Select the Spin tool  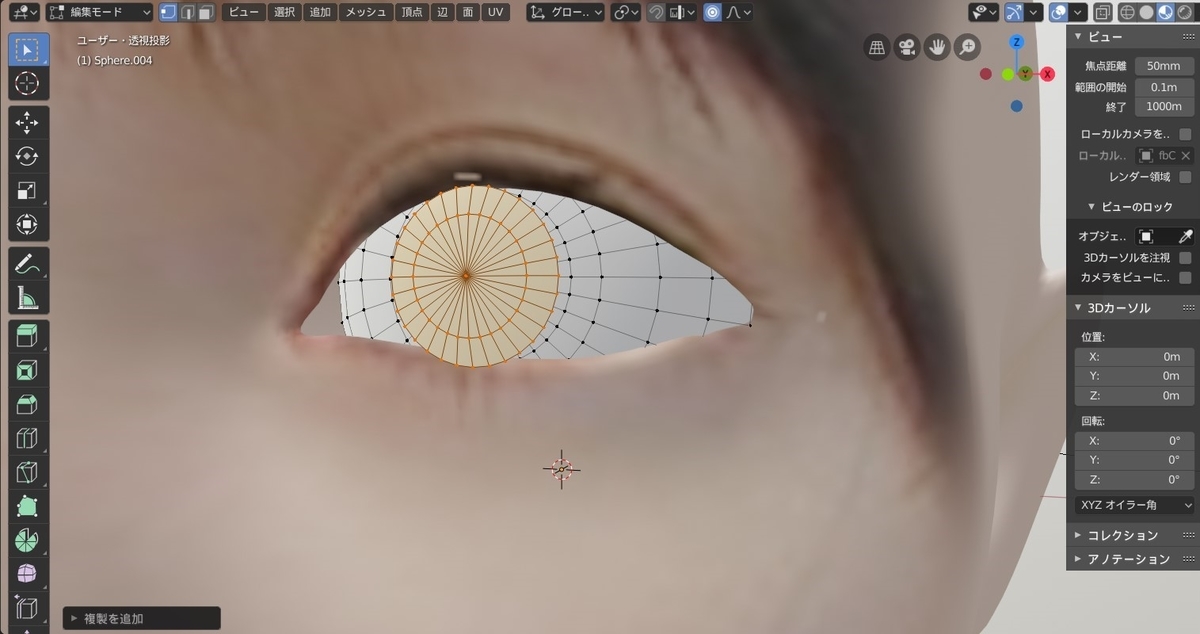pos(27,540)
